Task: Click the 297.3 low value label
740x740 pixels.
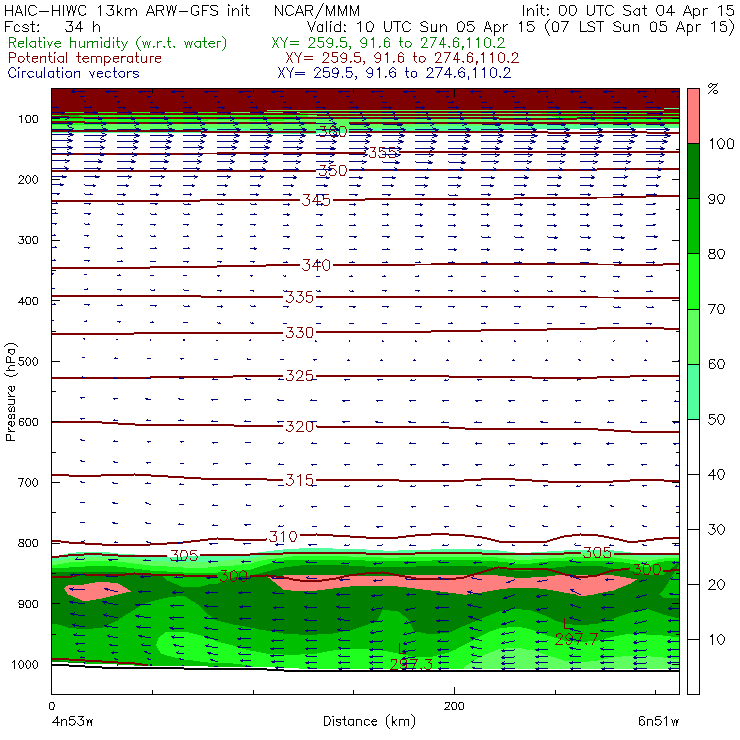Action: [x=411, y=664]
